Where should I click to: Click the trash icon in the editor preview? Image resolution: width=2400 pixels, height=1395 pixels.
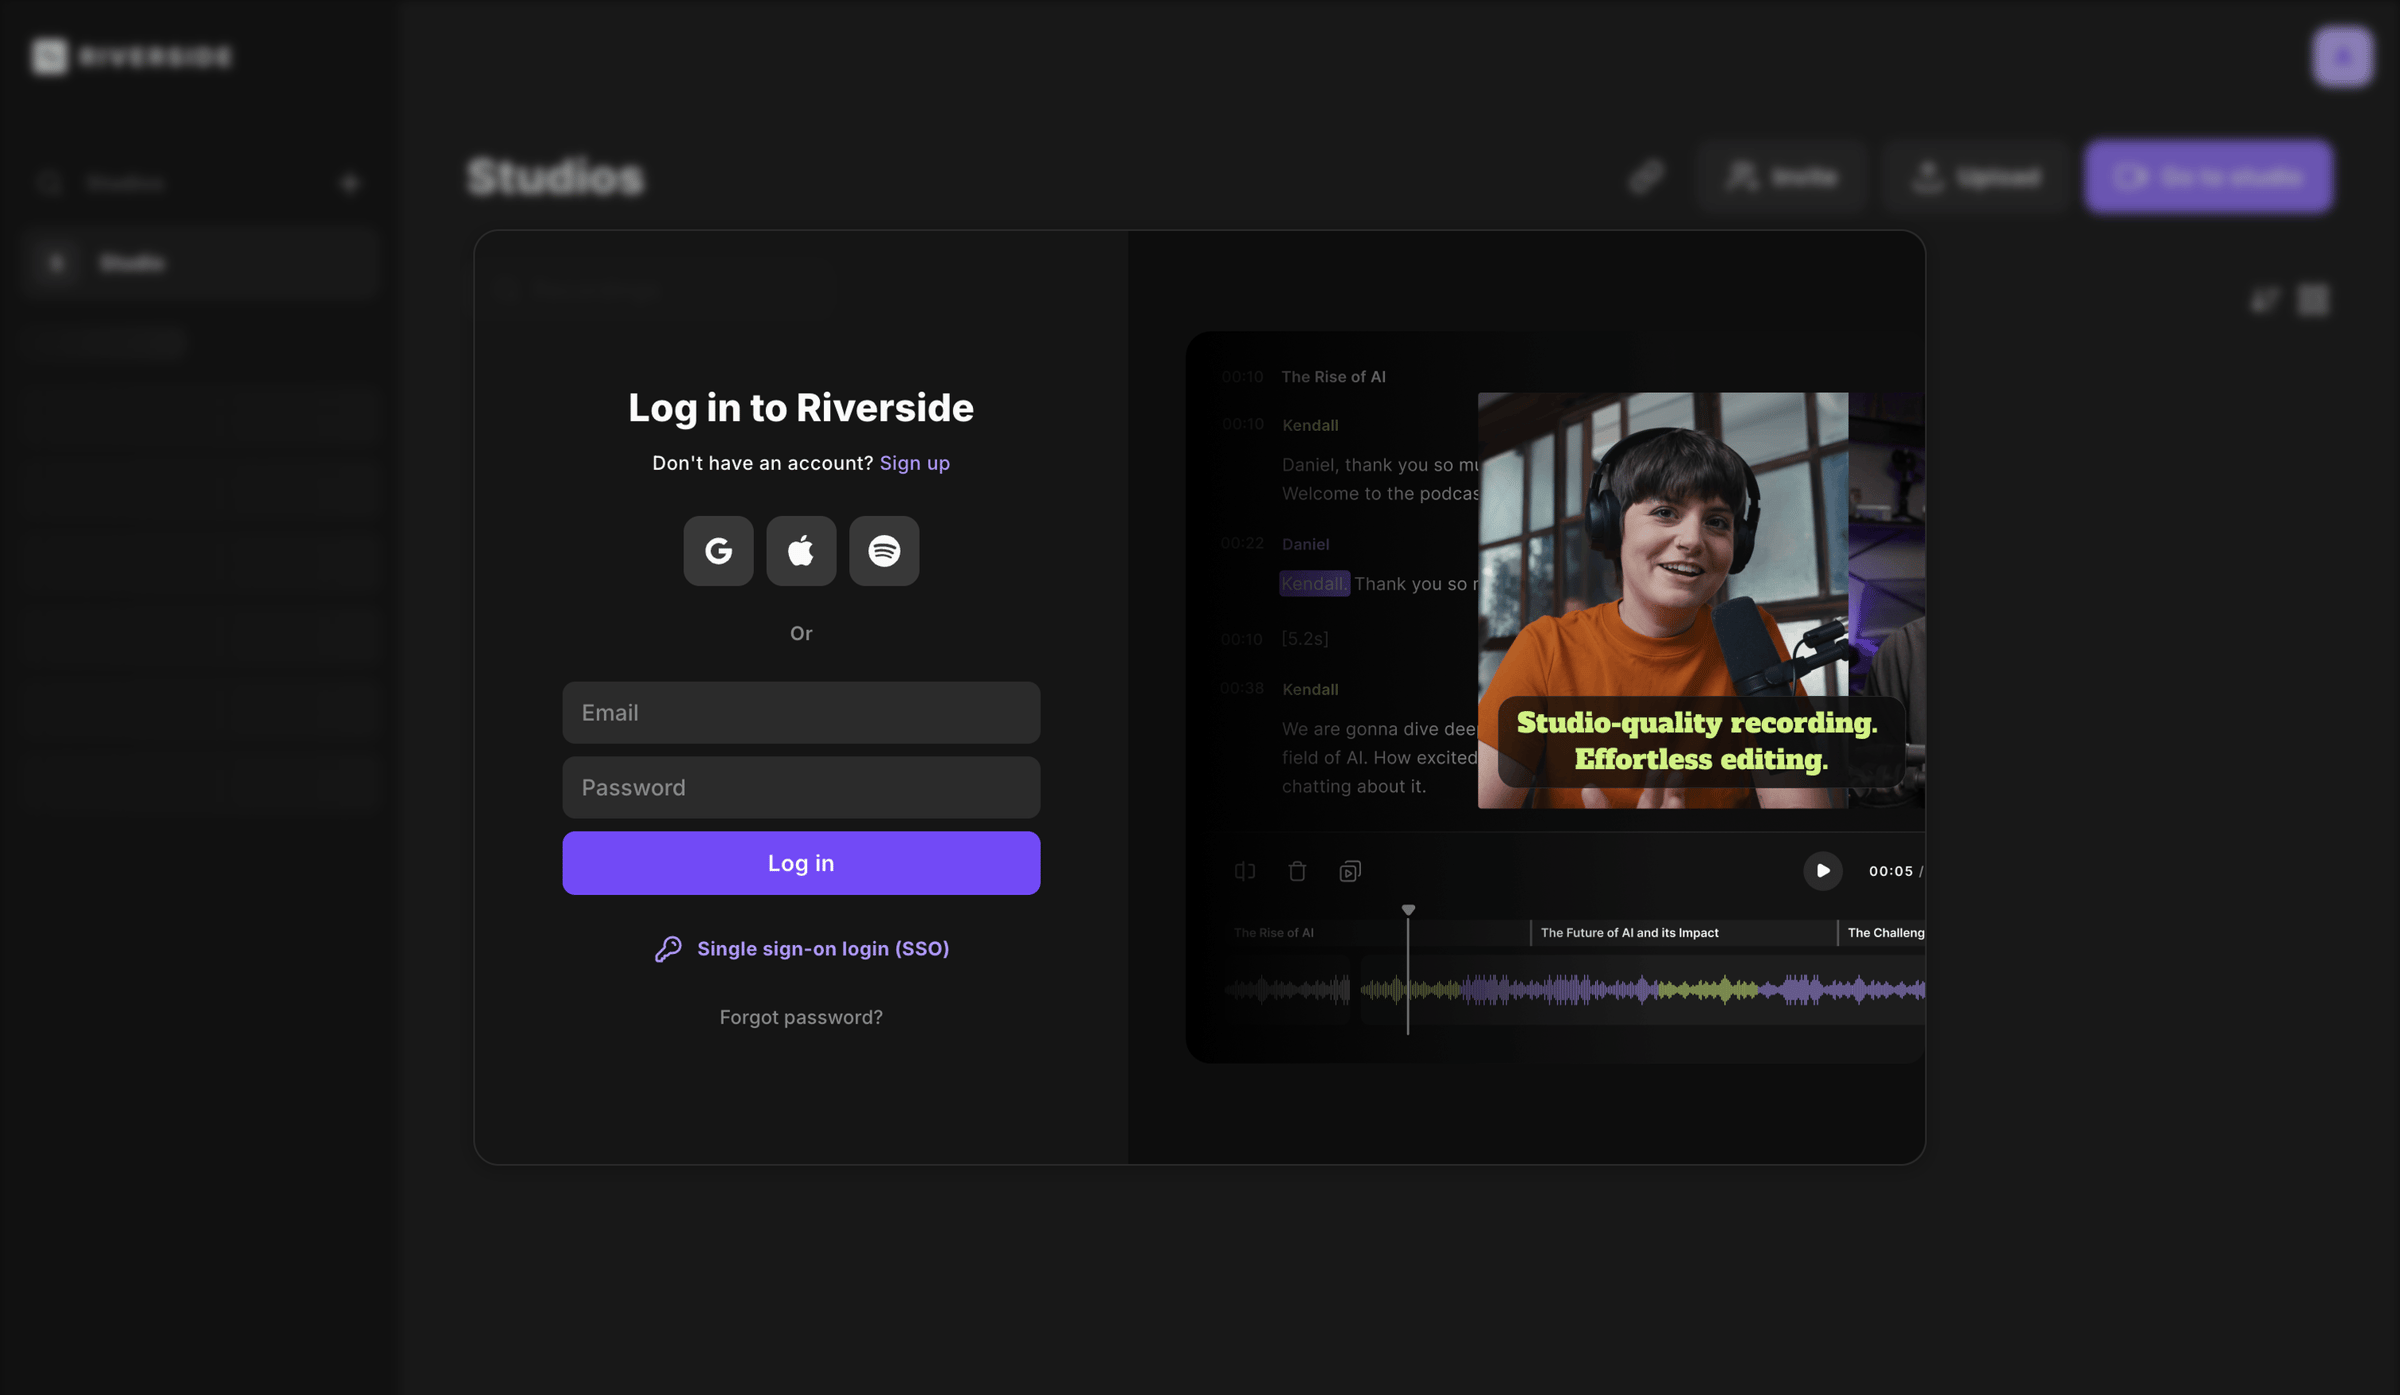[1297, 871]
